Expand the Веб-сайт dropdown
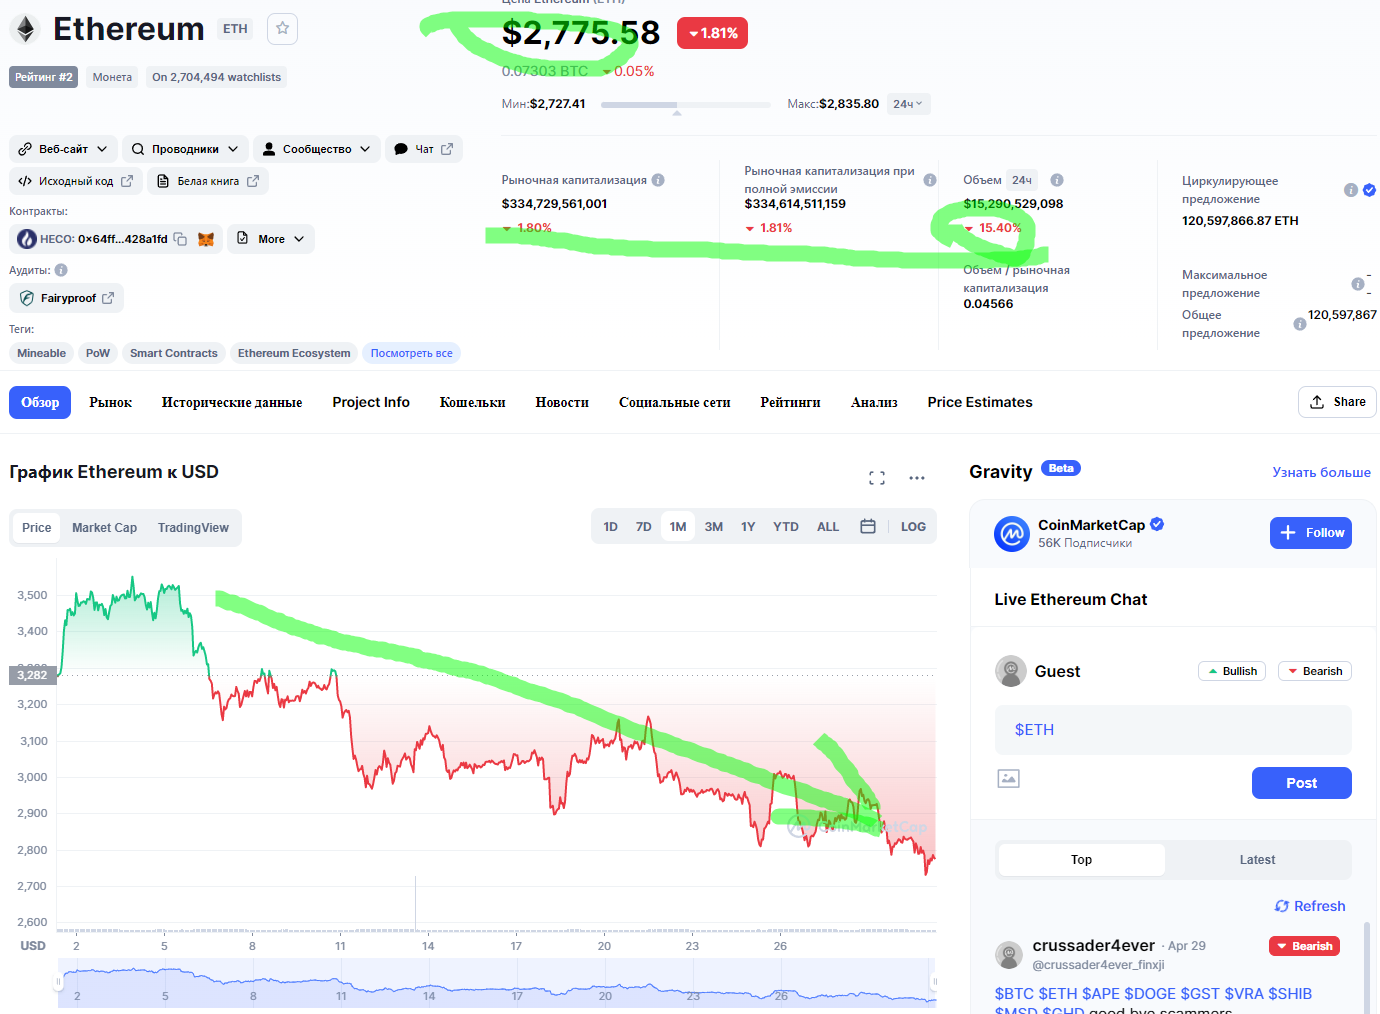This screenshot has width=1380, height=1014. pyautogui.click(x=64, y=149)
